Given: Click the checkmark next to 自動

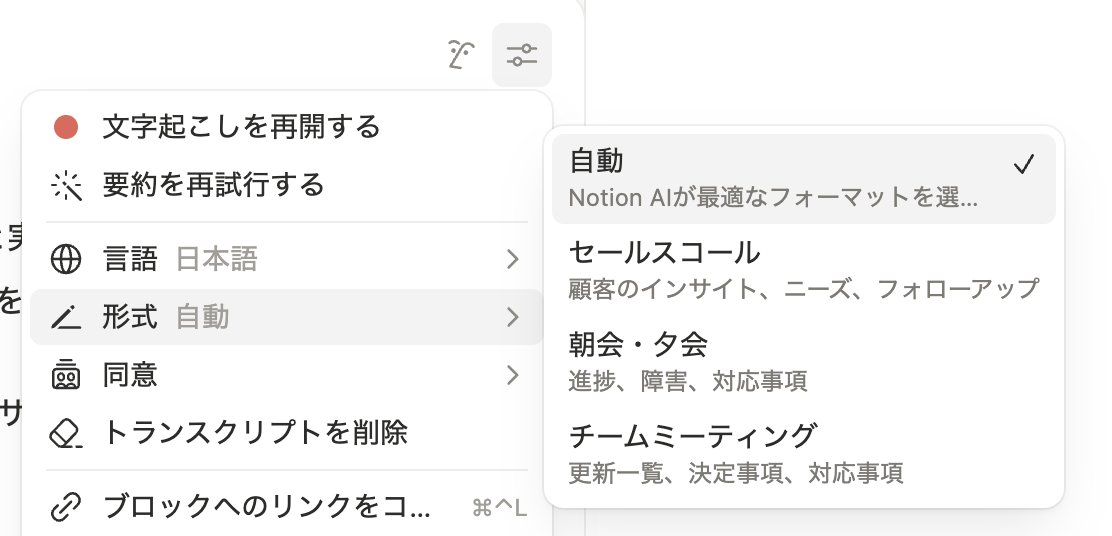Looking at the screenshot, I should 1024,164.
